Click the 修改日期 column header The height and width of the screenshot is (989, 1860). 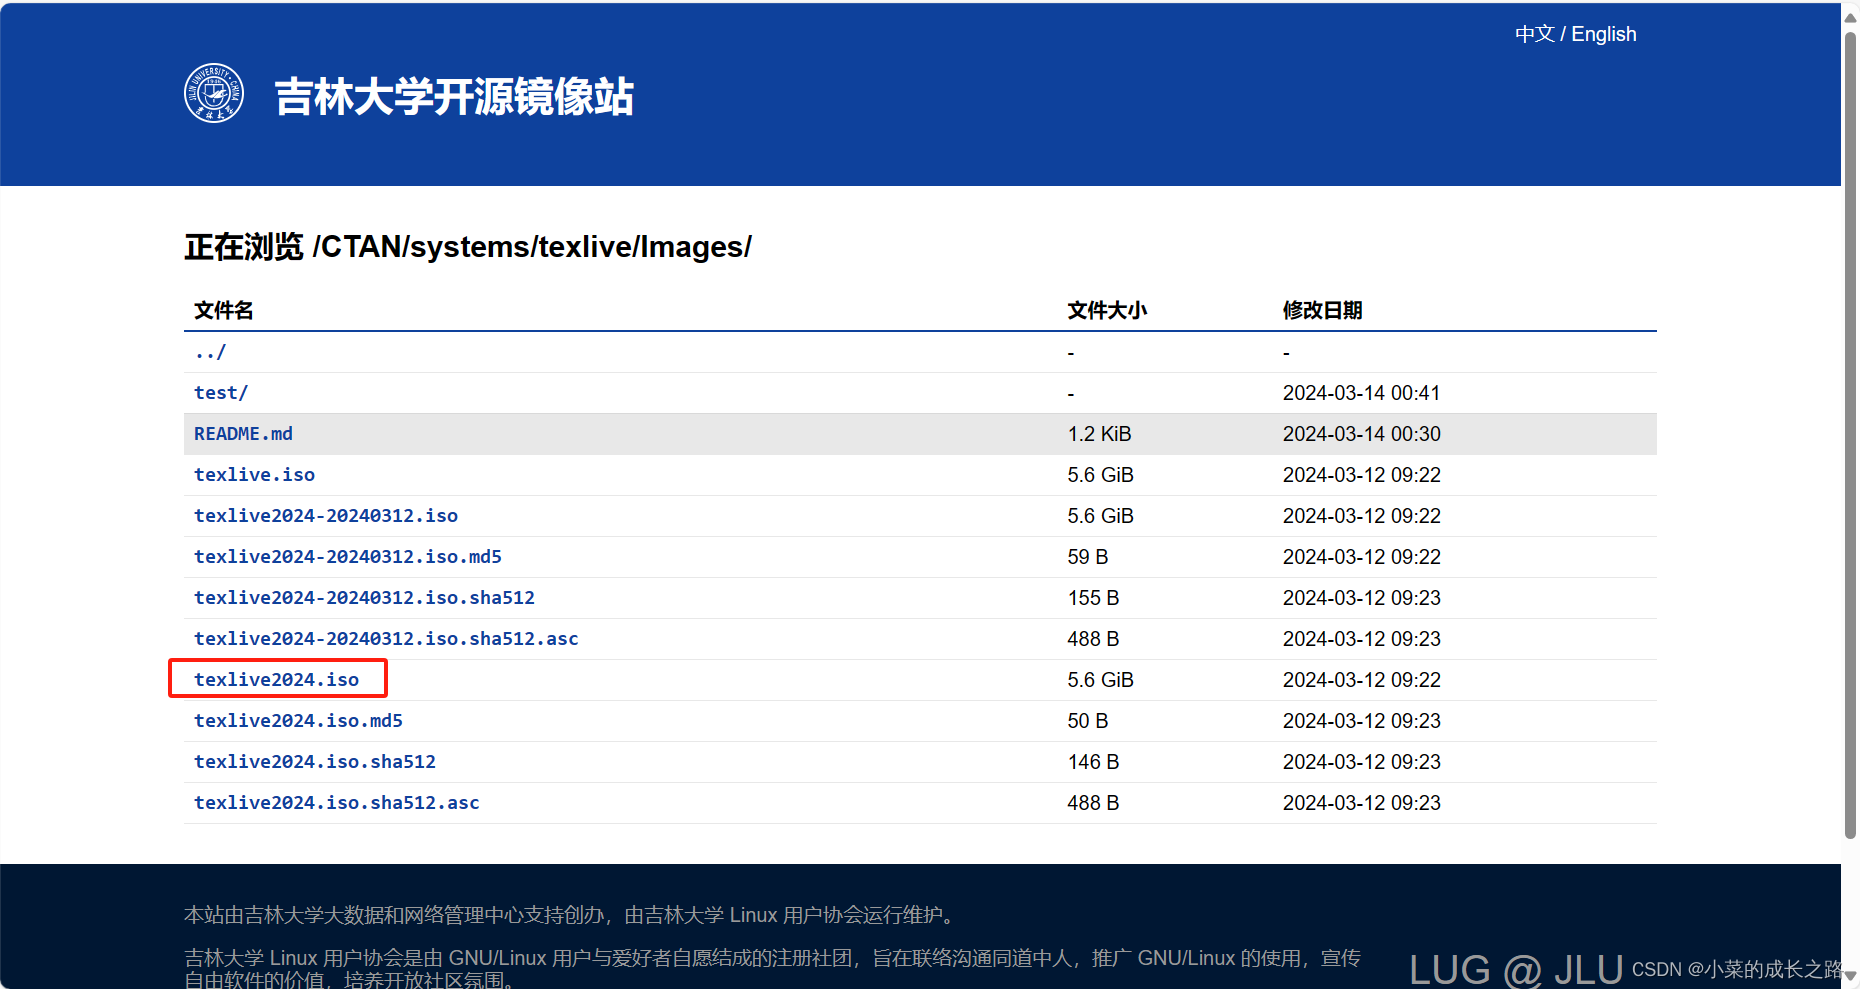pos(1323,310)
